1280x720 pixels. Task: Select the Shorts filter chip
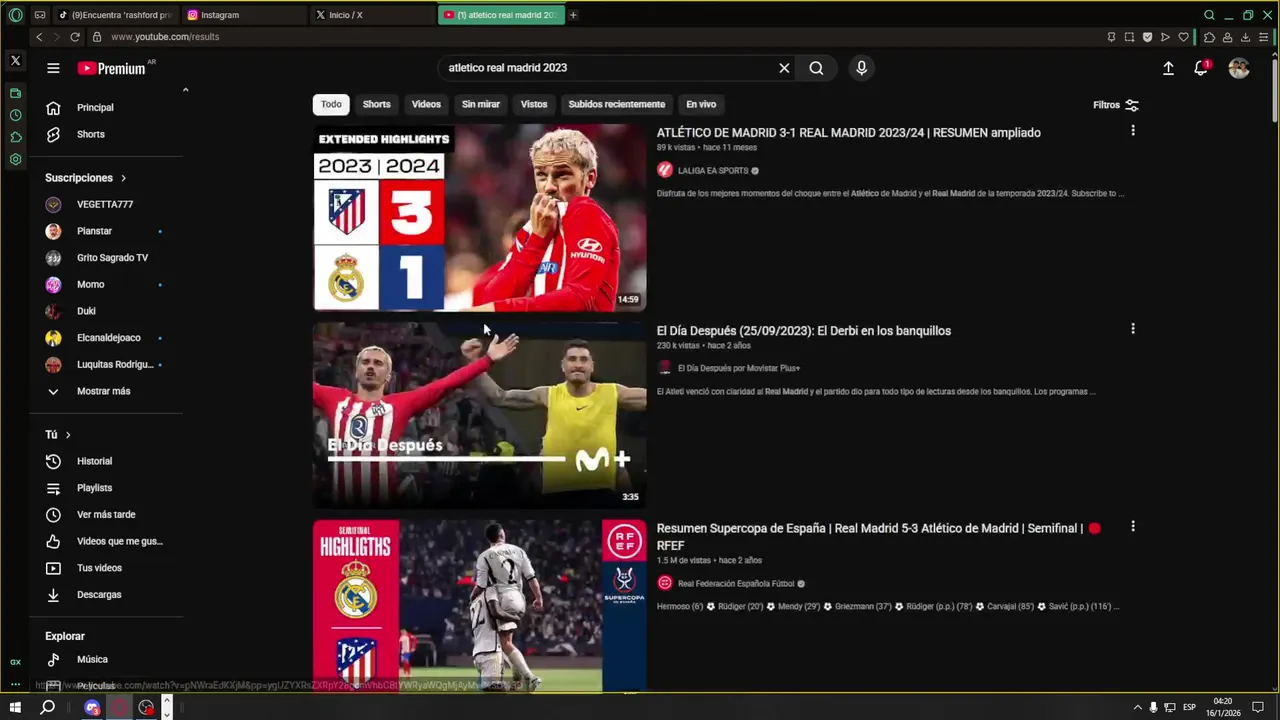[x=377, y=104]
